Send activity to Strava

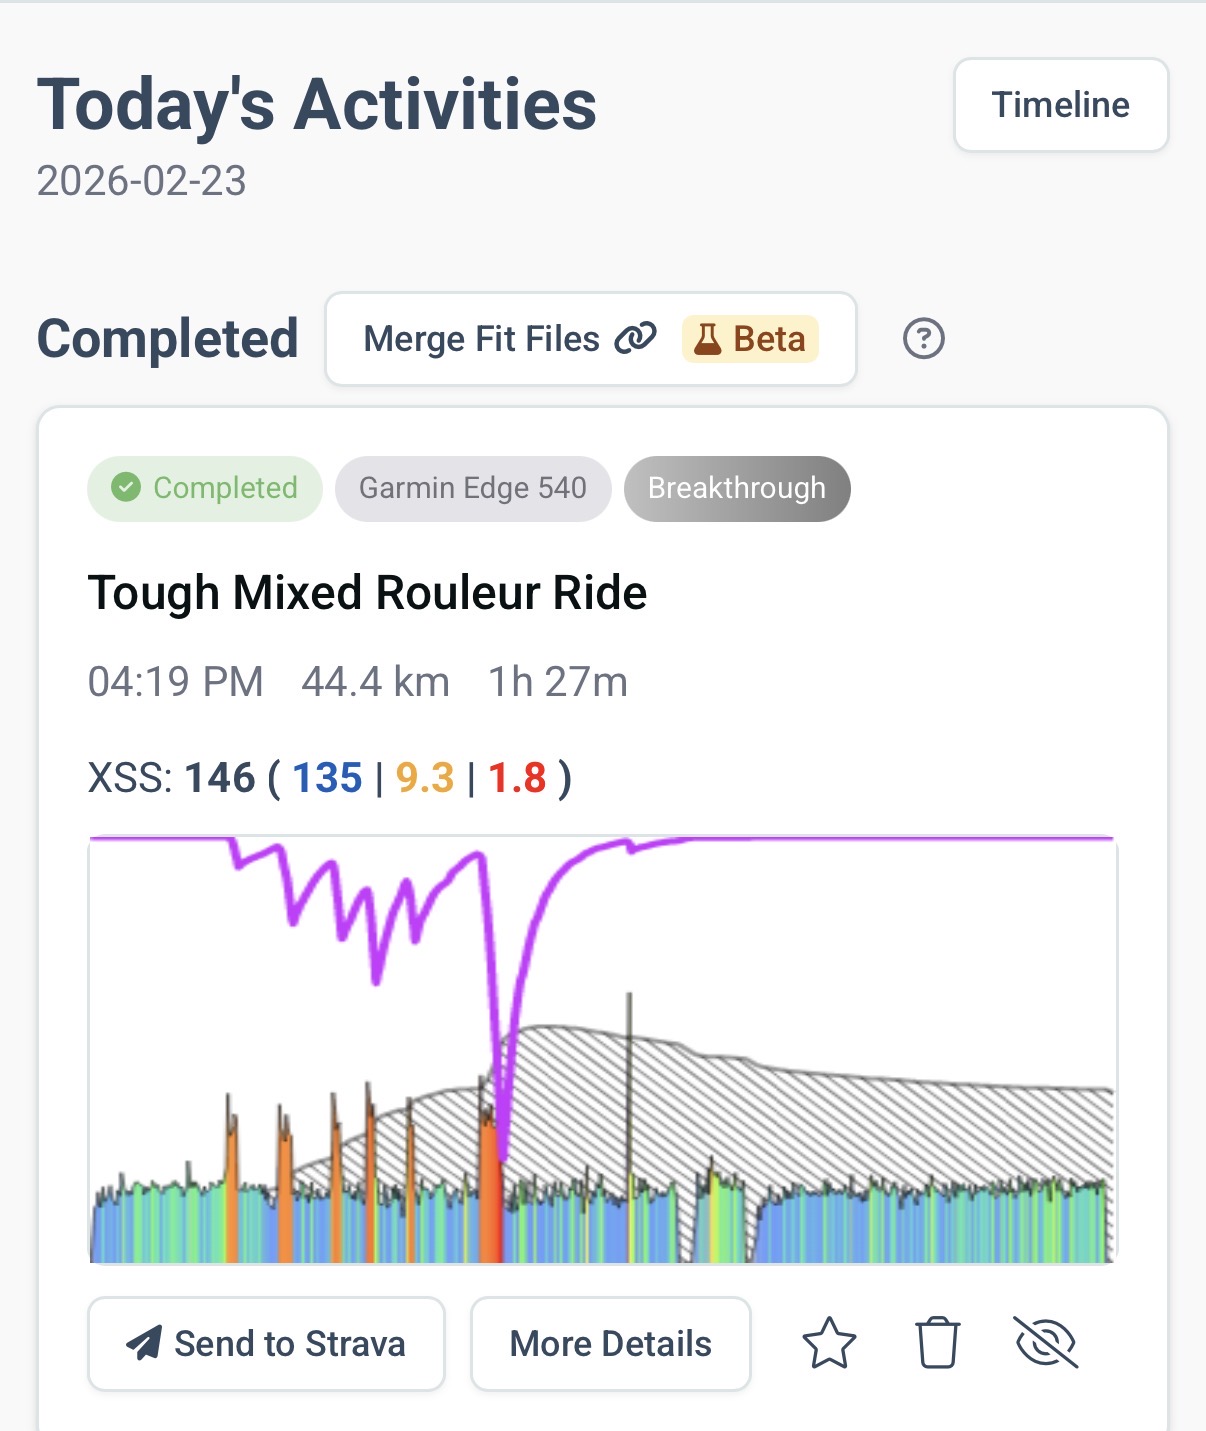point(266,1343)
